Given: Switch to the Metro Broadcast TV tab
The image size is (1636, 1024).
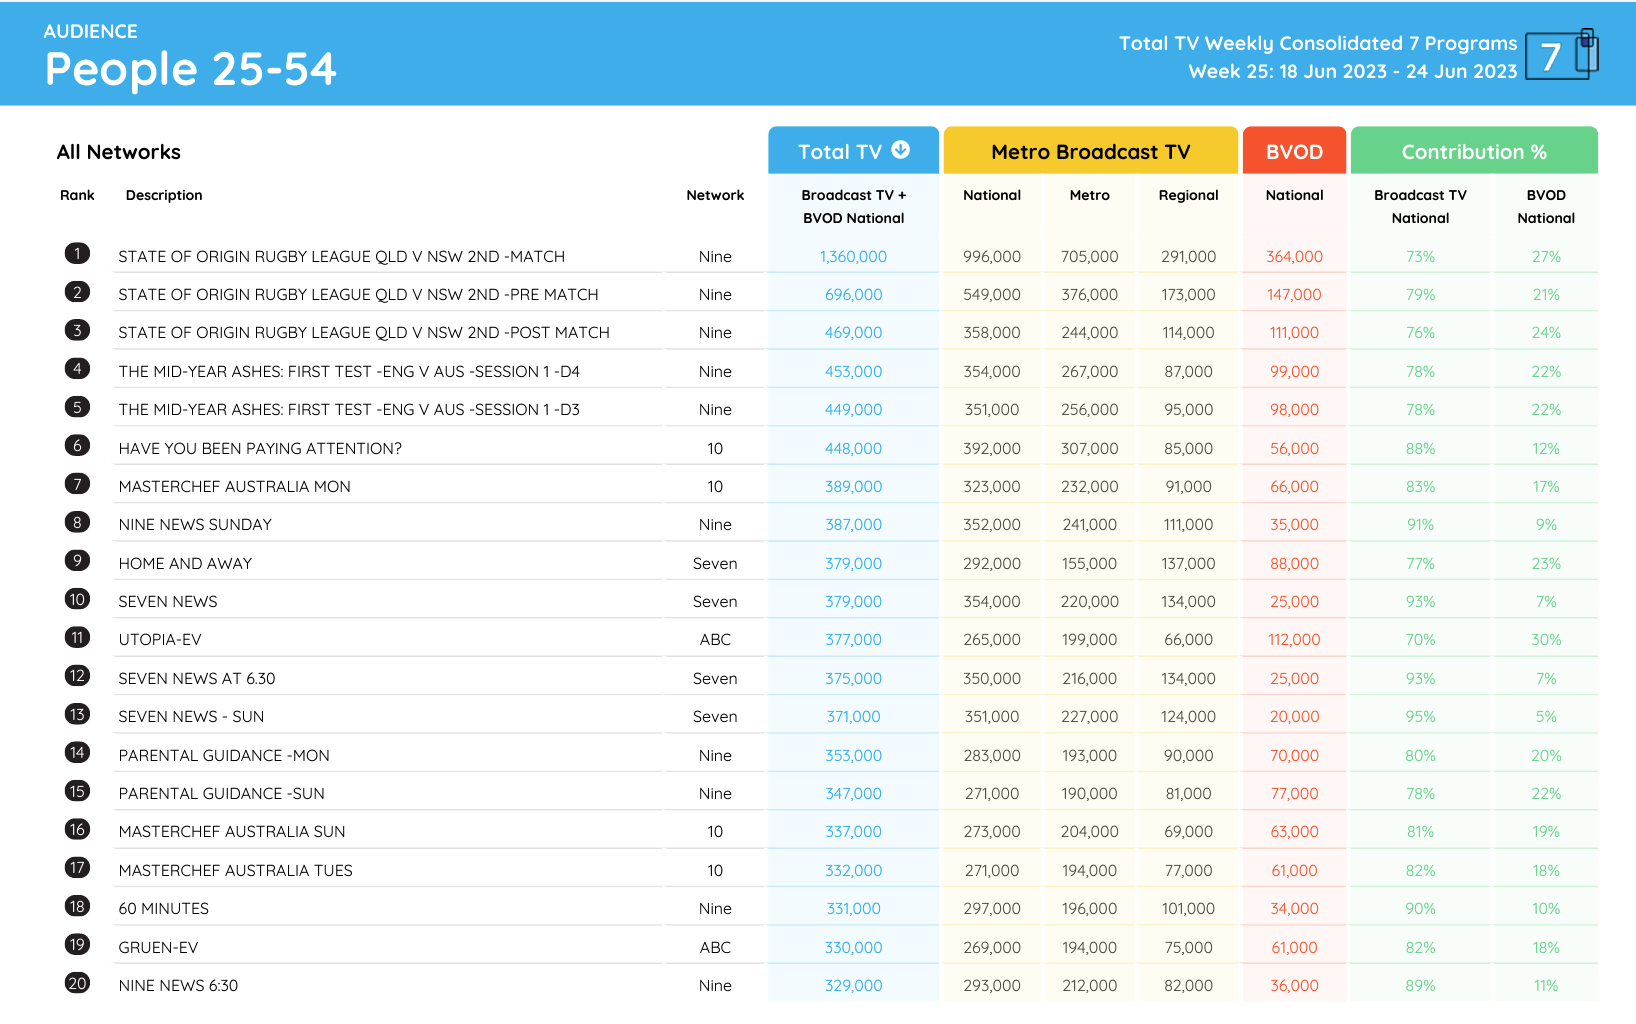Looking at the screenshot, I should click(x=1090, y=152).
